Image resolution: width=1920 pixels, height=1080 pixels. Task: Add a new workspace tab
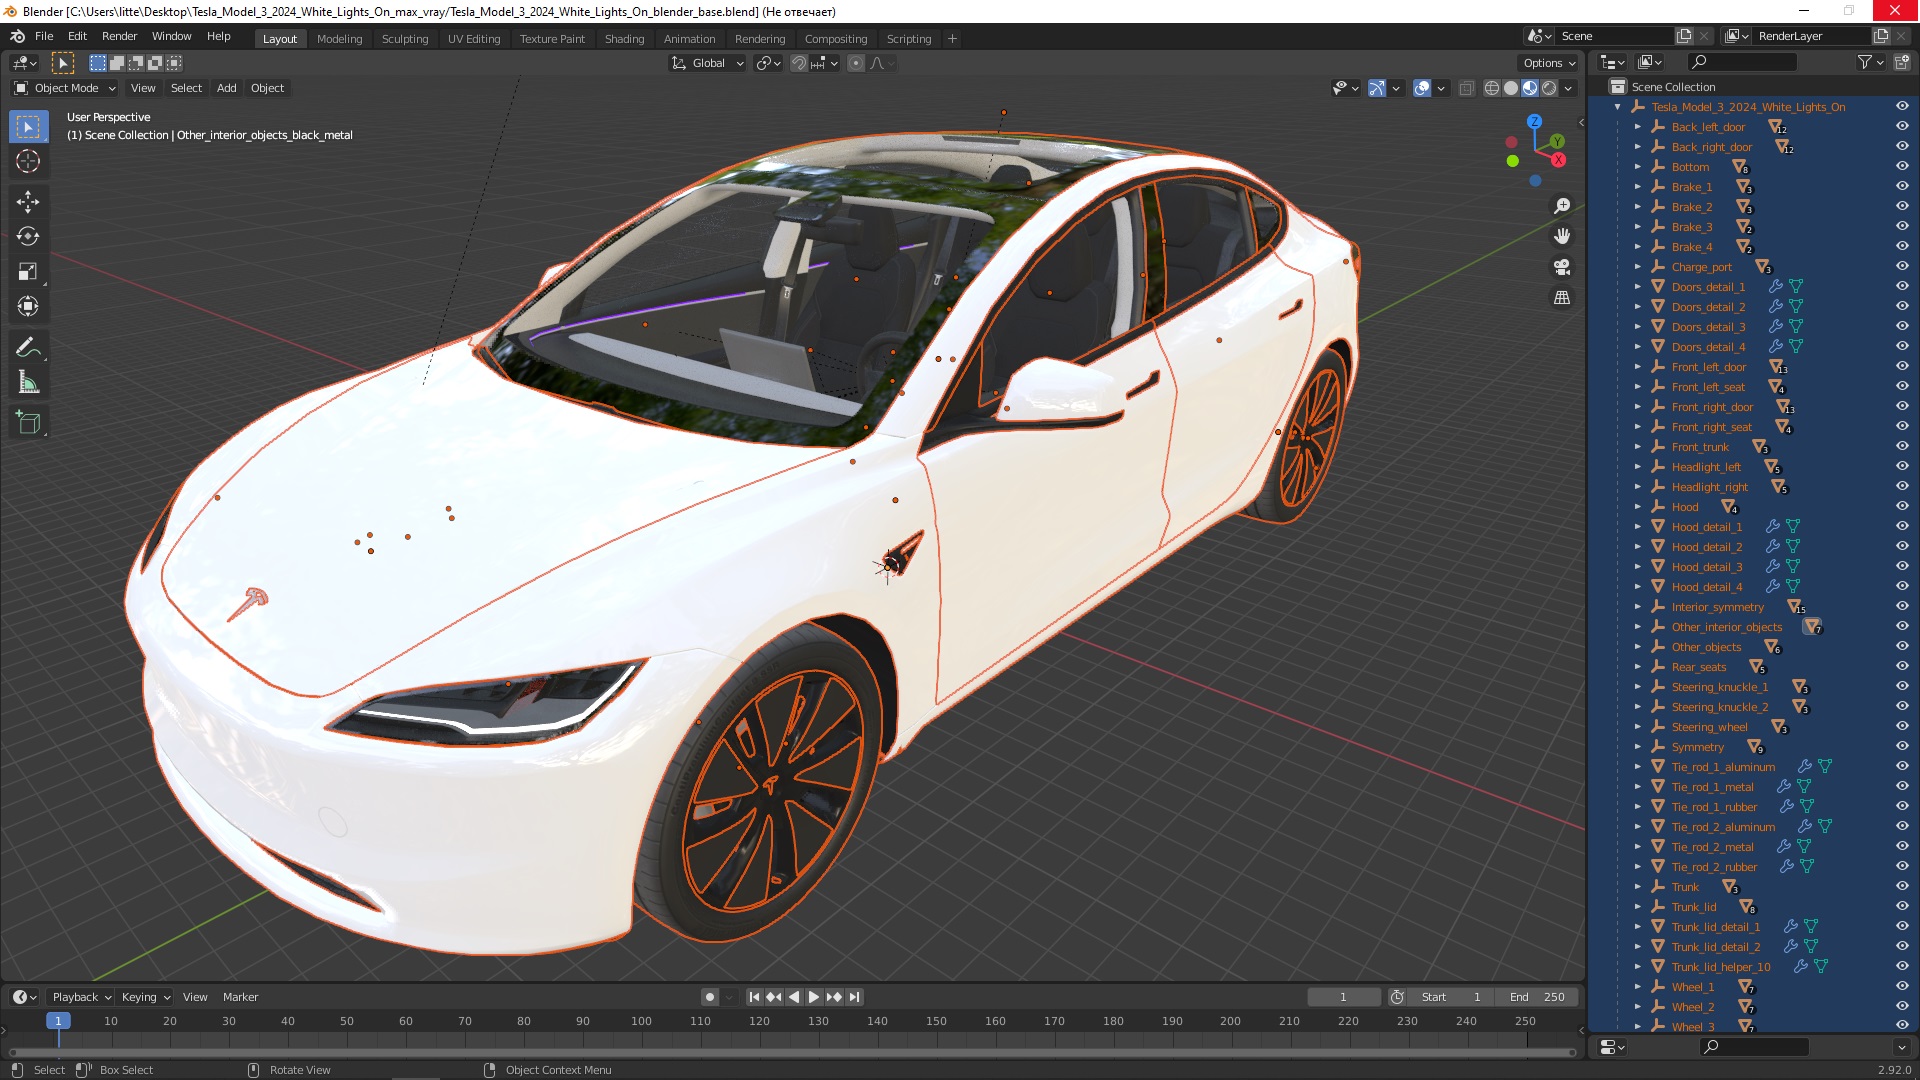(x=952, y=39)
